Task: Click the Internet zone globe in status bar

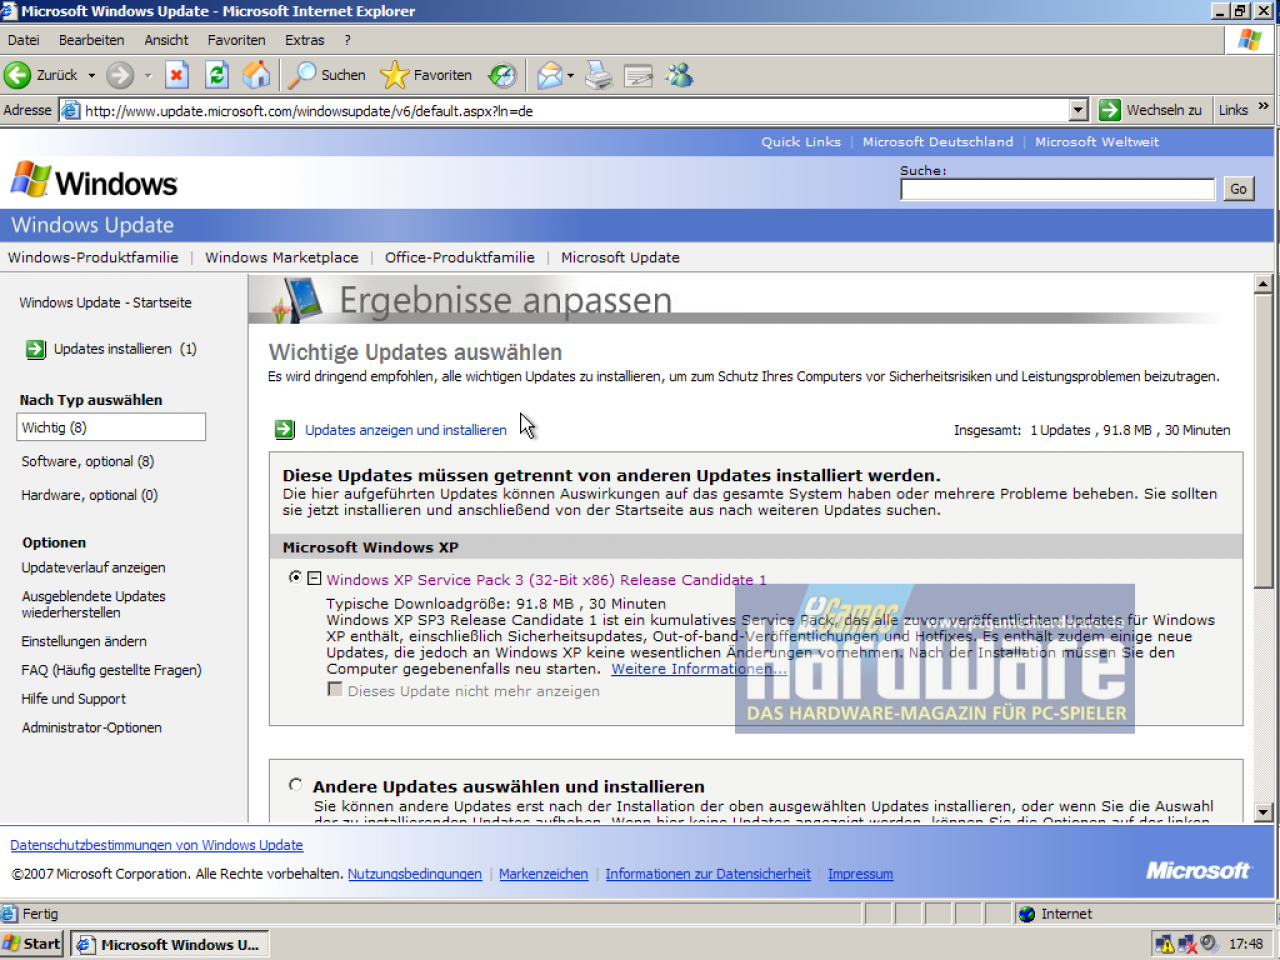Action: [1027, 914]
